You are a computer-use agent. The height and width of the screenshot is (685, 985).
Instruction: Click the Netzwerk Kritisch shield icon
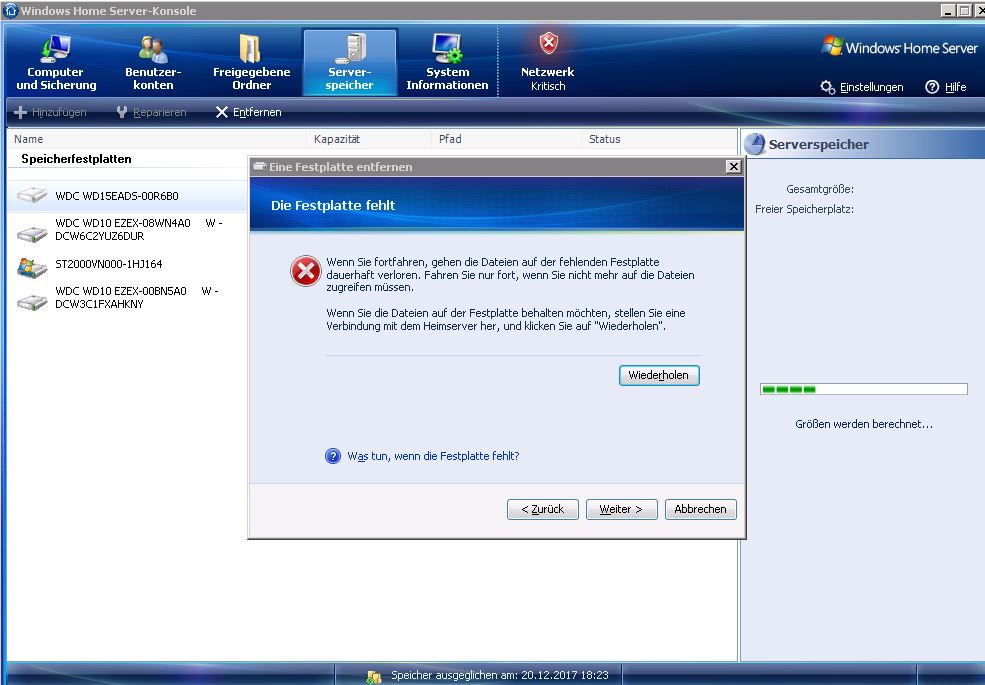[548, 44]
